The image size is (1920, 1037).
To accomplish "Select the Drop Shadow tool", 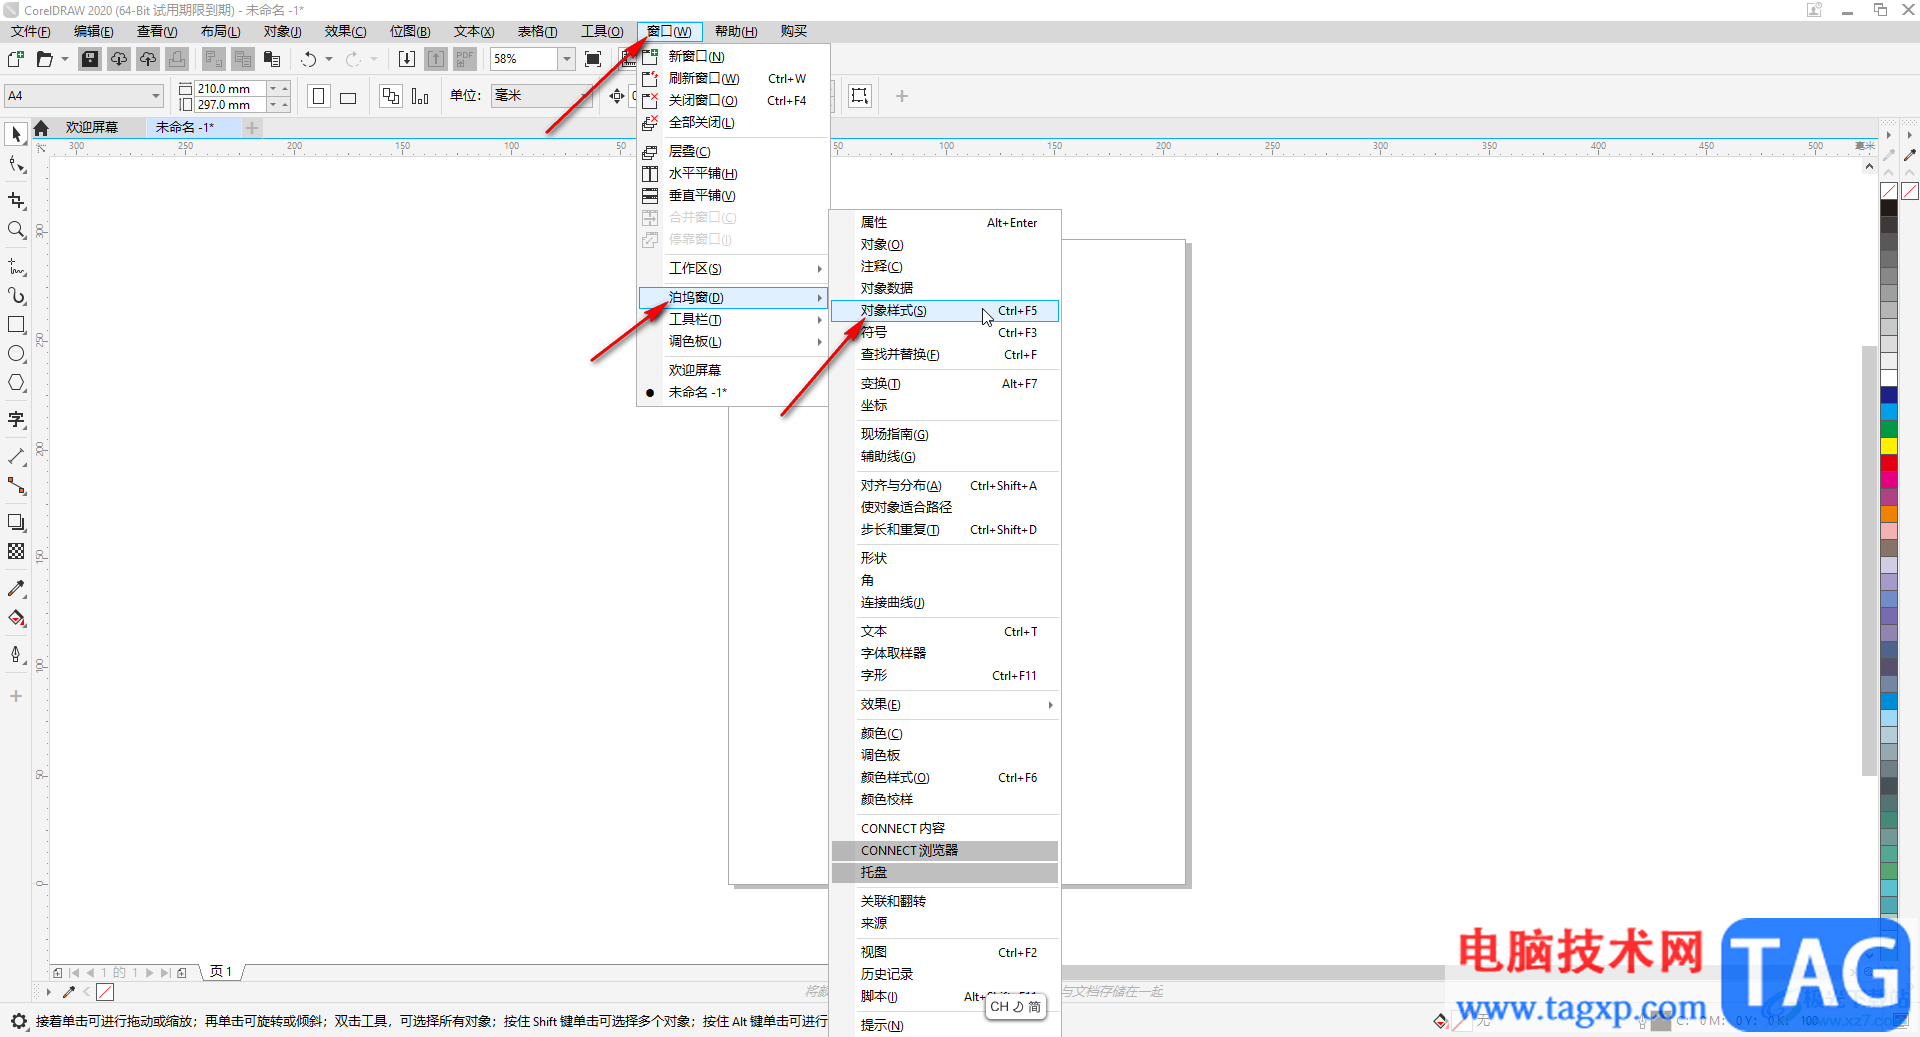I will point(16,522).
